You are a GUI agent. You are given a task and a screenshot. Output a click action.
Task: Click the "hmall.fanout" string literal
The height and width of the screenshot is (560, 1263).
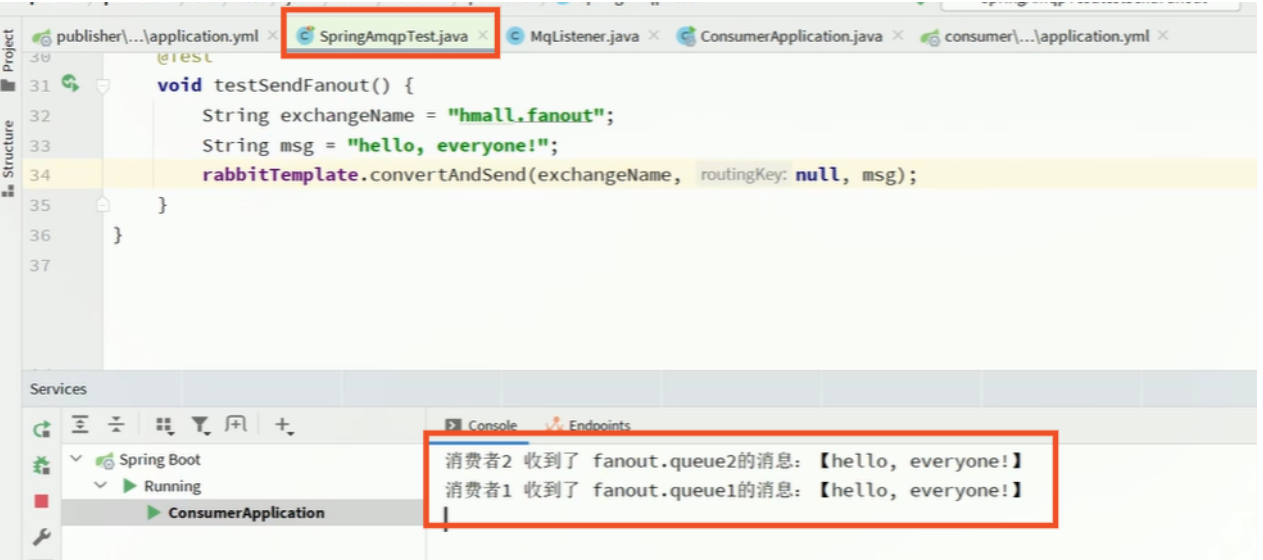coord(527,116)
